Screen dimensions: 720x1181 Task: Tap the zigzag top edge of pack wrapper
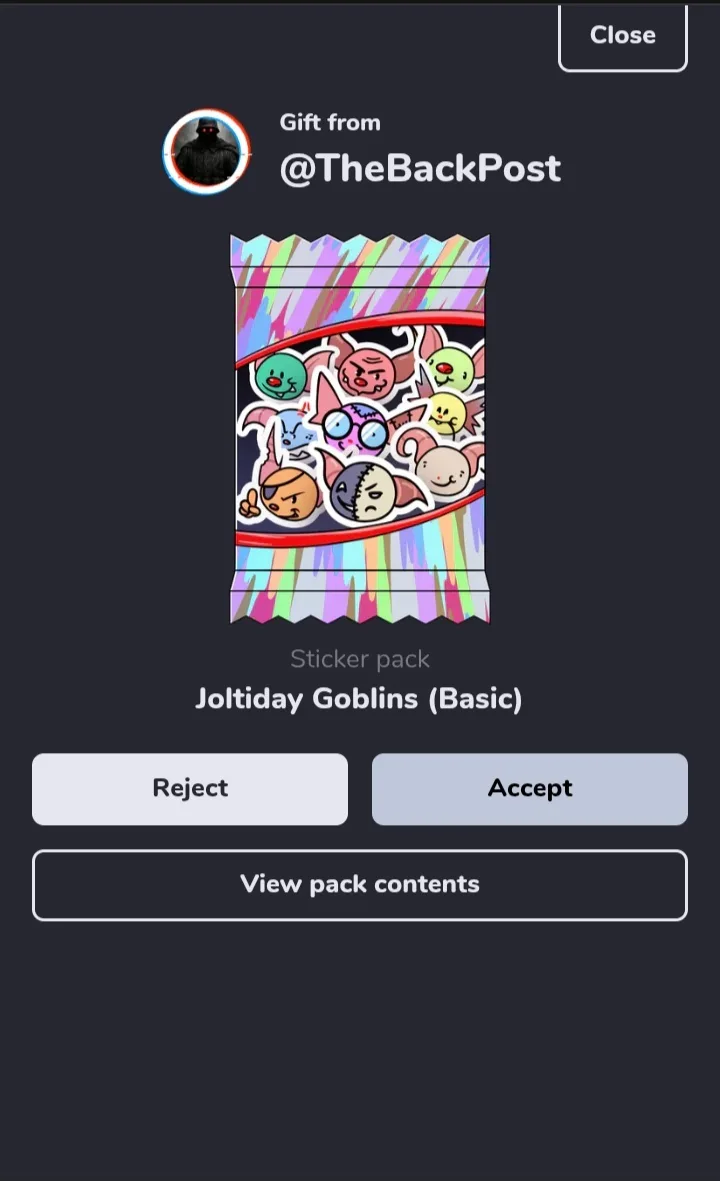pos(360,251)
